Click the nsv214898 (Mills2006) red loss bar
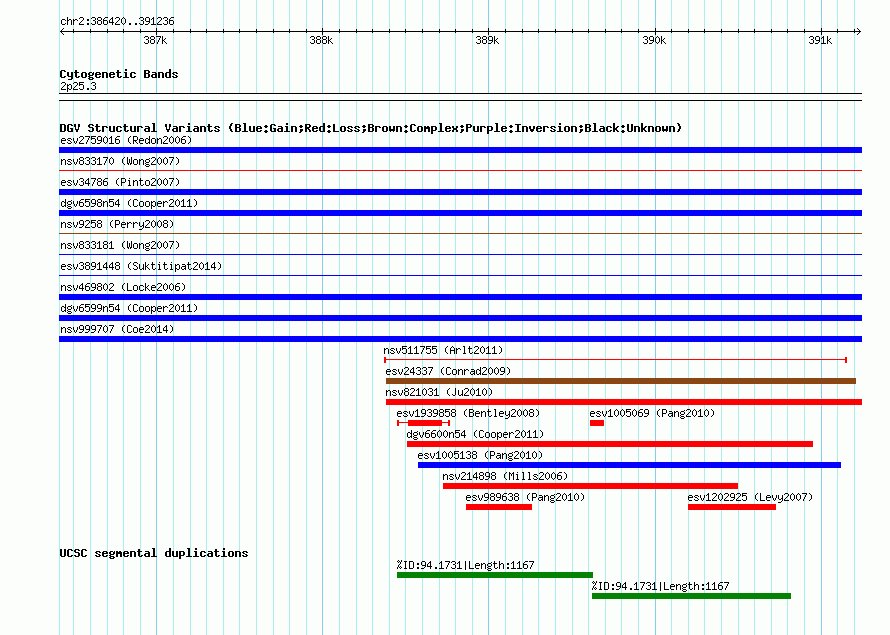Viewport: 890px width, 635px height. coord(590,486)
